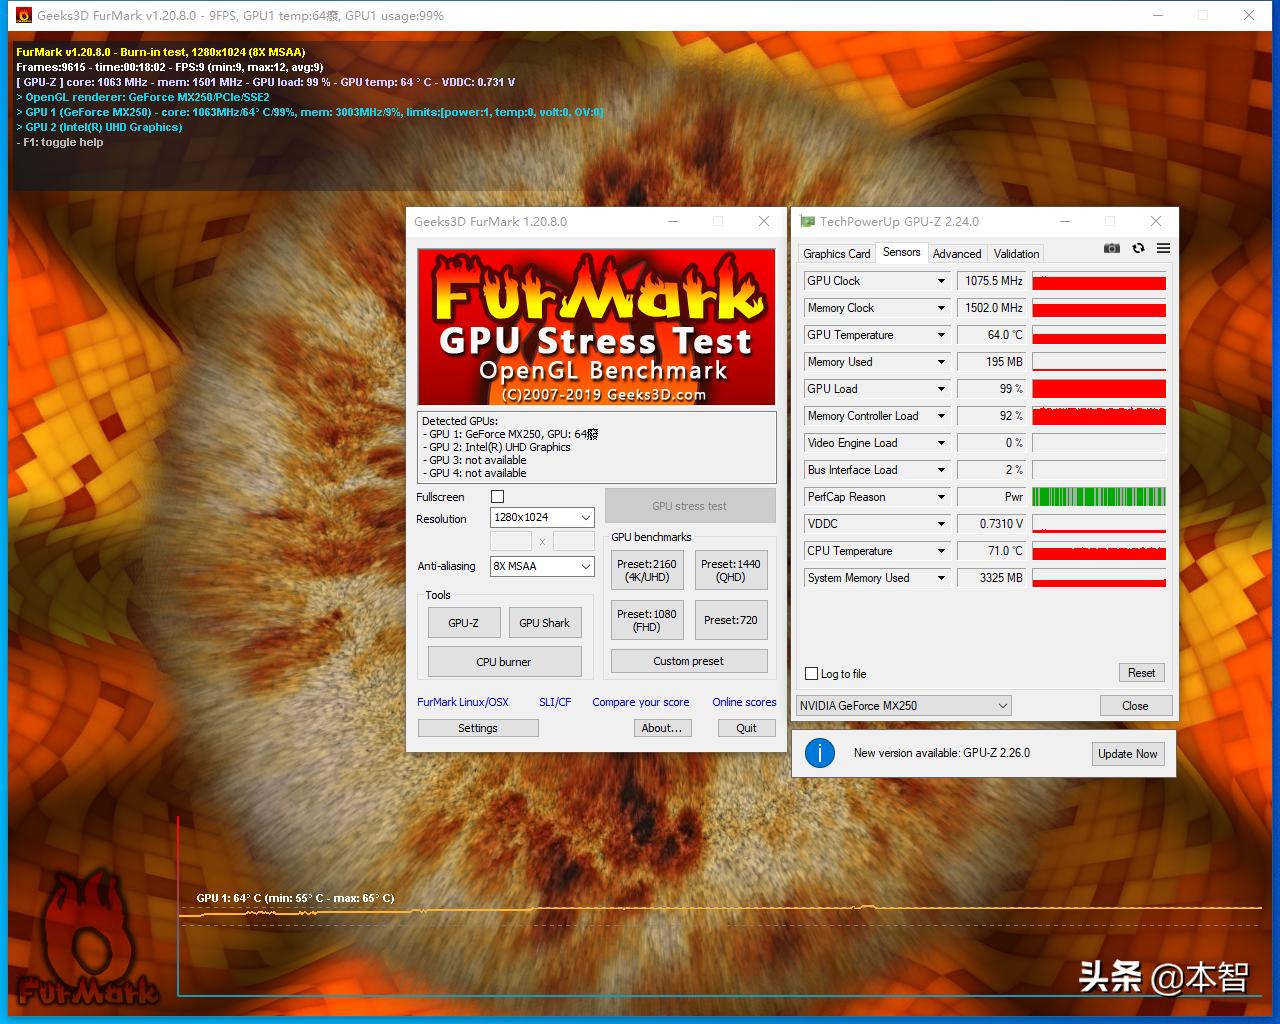Expand the System Memory Used sensor dropdown
This screenshot has width=1280, height=1024.
coord(941,578)
